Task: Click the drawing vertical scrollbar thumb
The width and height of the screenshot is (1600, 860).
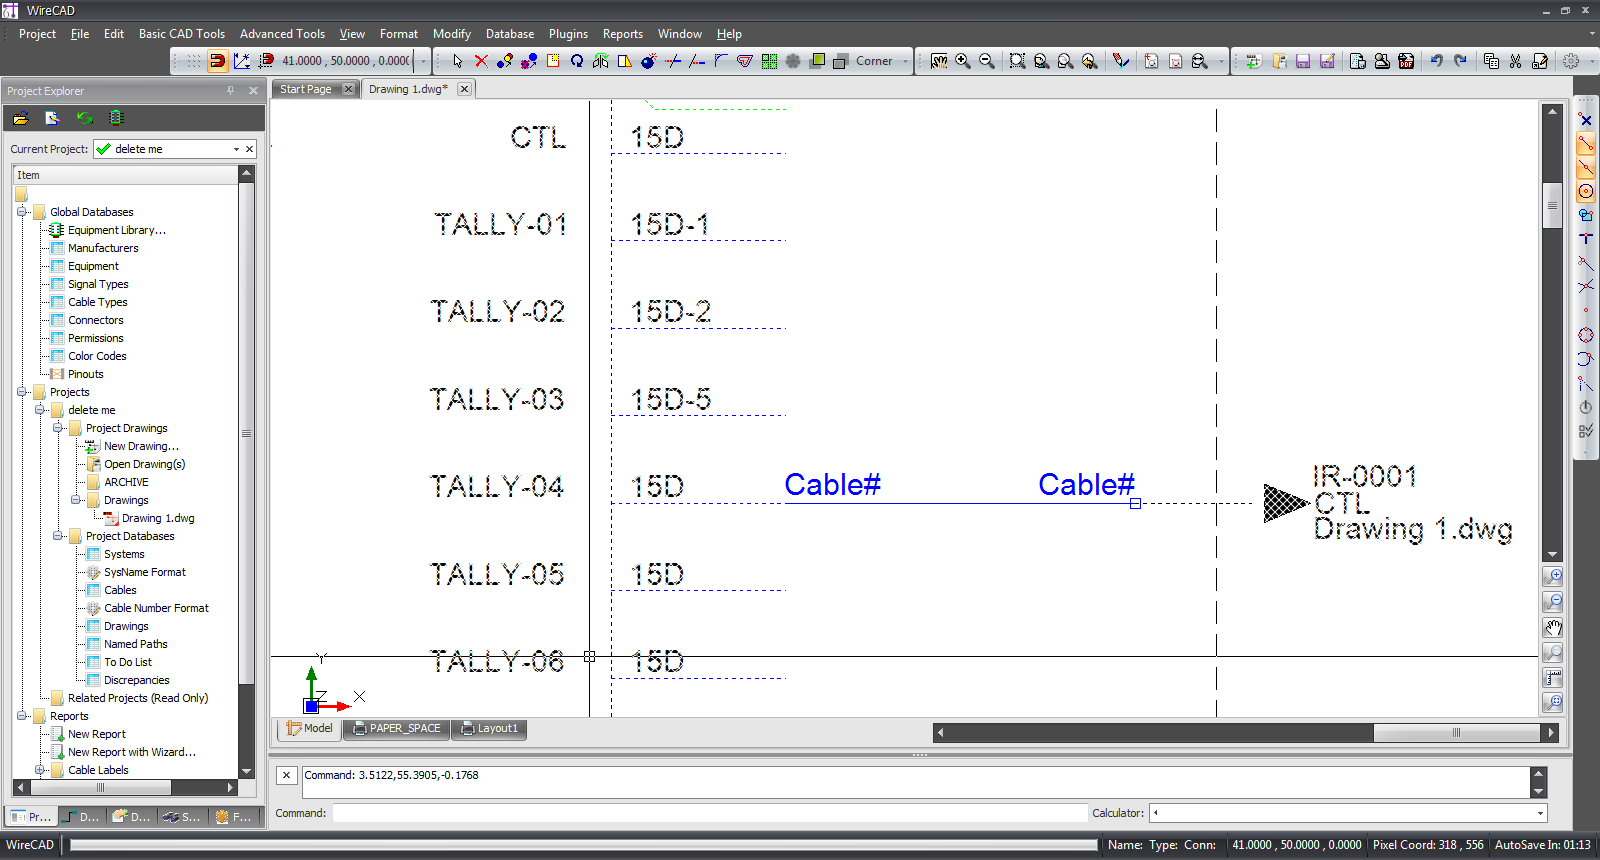Action: point(1552,205)
